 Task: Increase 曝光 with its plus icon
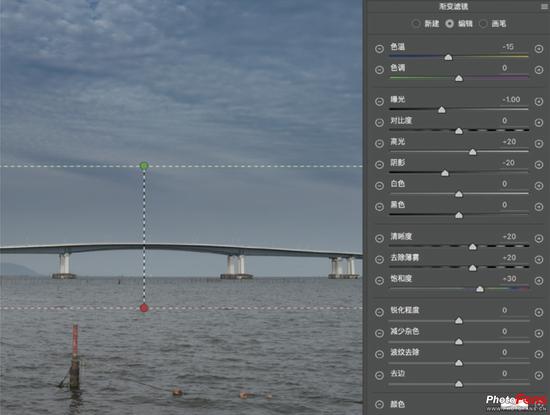(x=539, y=101)
